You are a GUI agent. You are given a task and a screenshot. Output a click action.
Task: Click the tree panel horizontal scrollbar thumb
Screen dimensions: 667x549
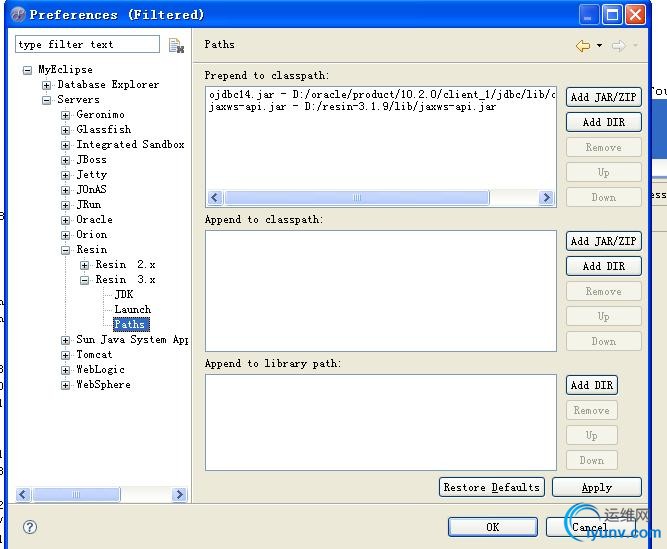[76, 495]
